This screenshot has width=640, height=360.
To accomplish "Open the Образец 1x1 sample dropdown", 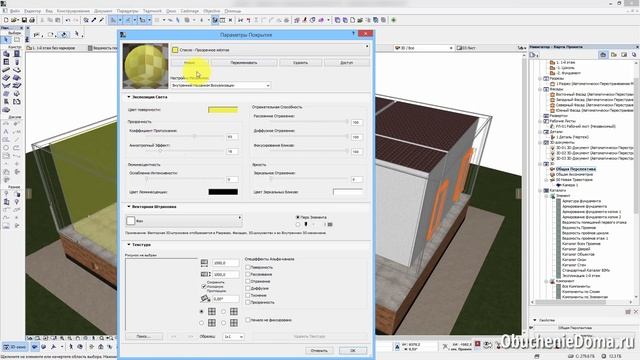I will click(x=233, y=337).
